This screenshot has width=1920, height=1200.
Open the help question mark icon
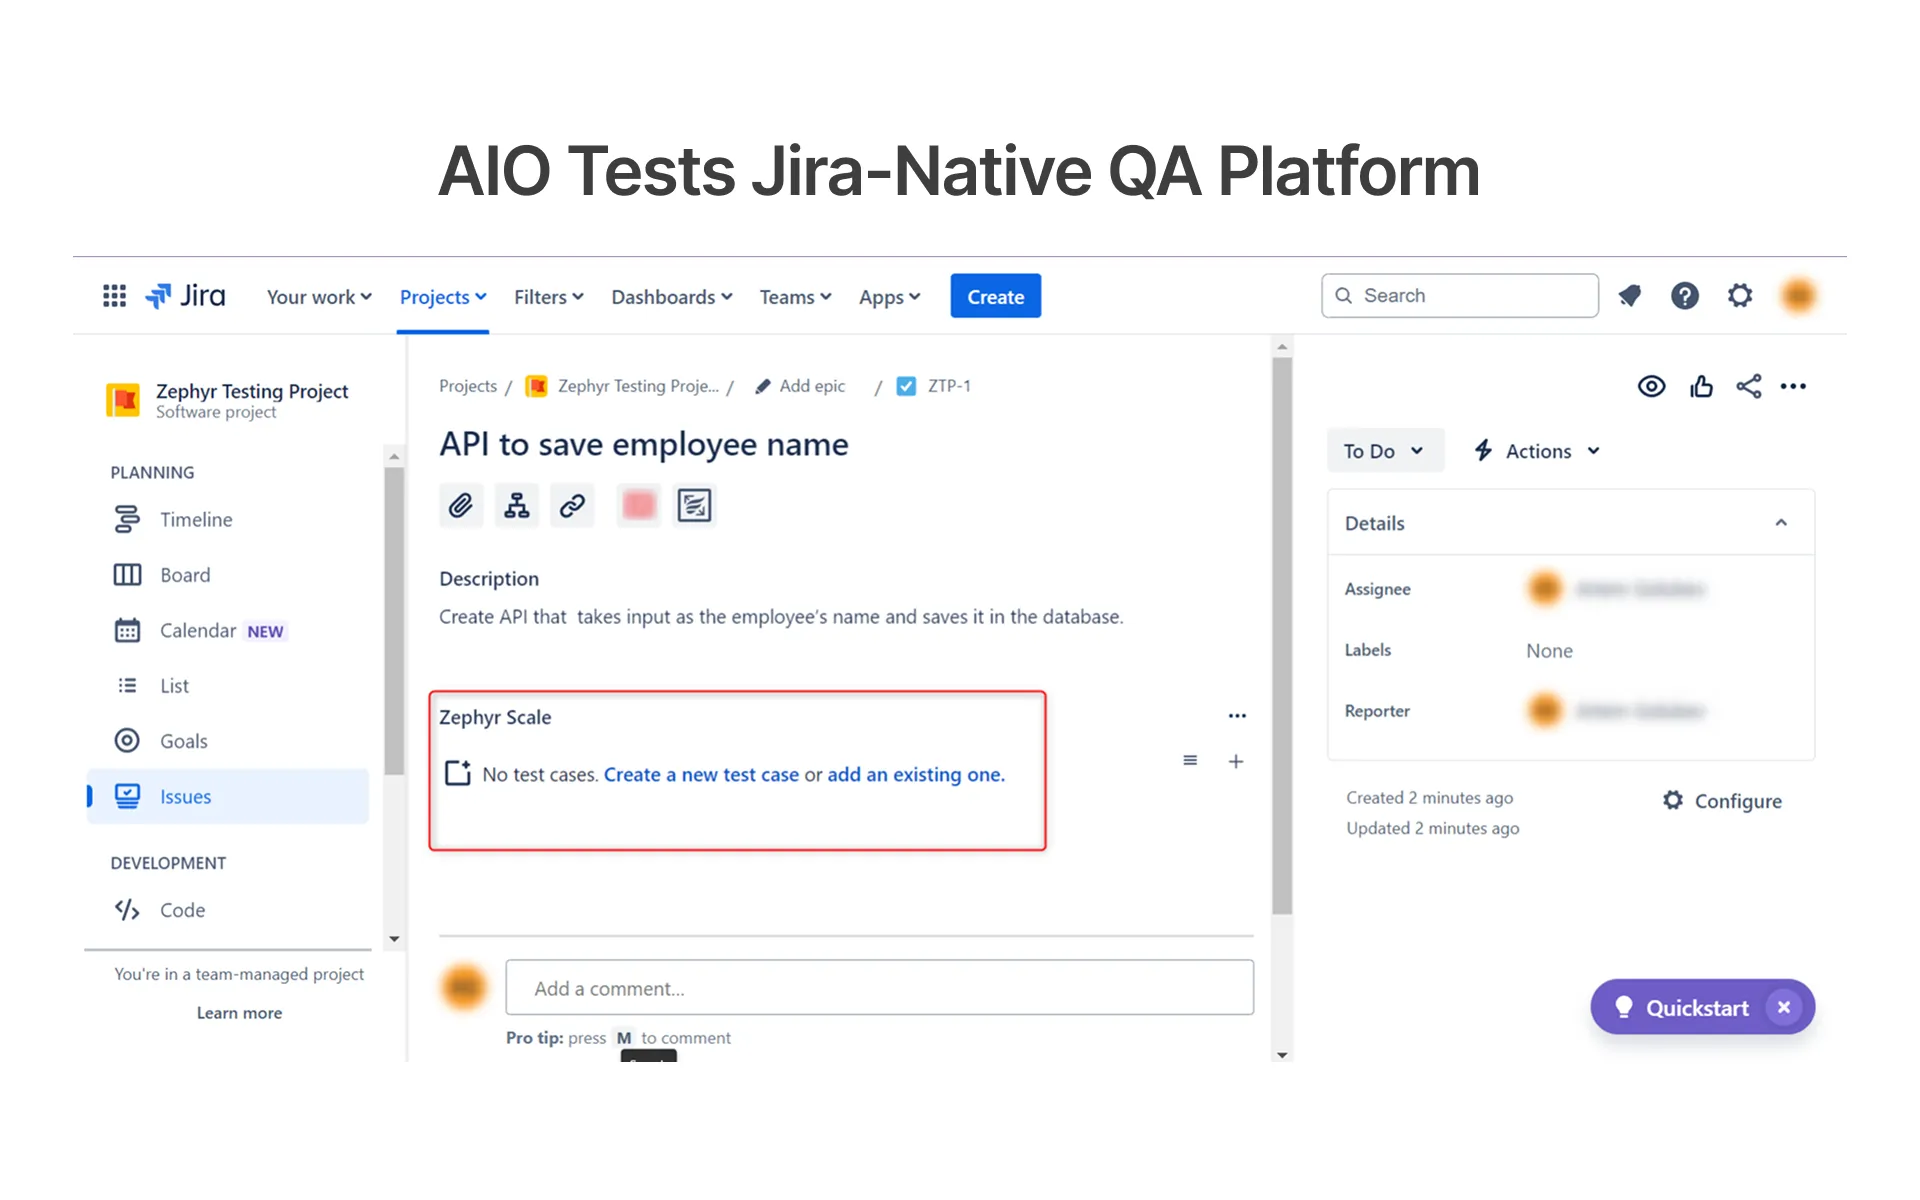1685,296
